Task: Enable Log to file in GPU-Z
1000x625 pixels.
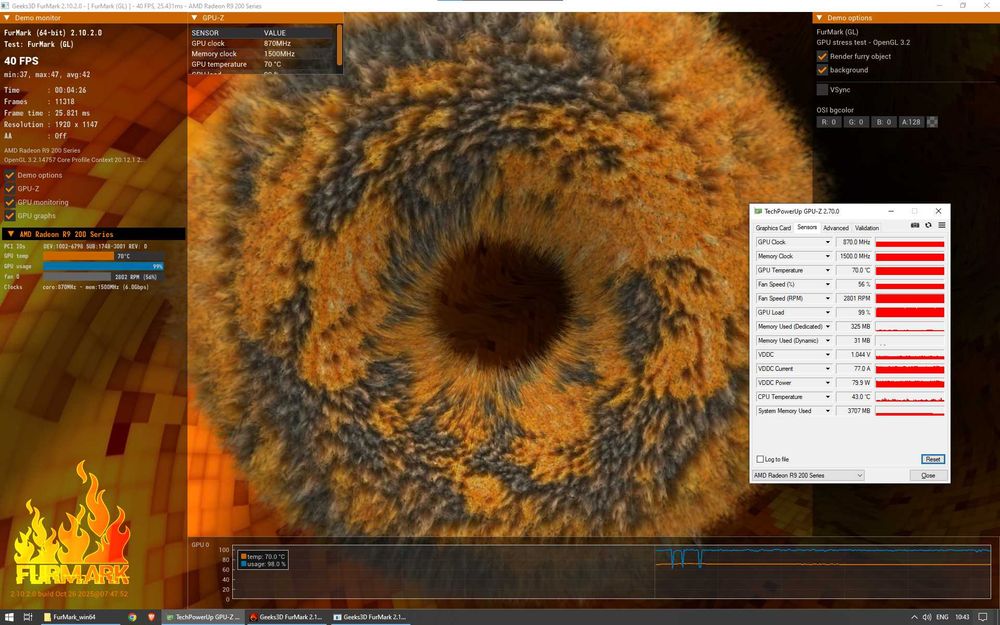Action: [x=760, y=459]
